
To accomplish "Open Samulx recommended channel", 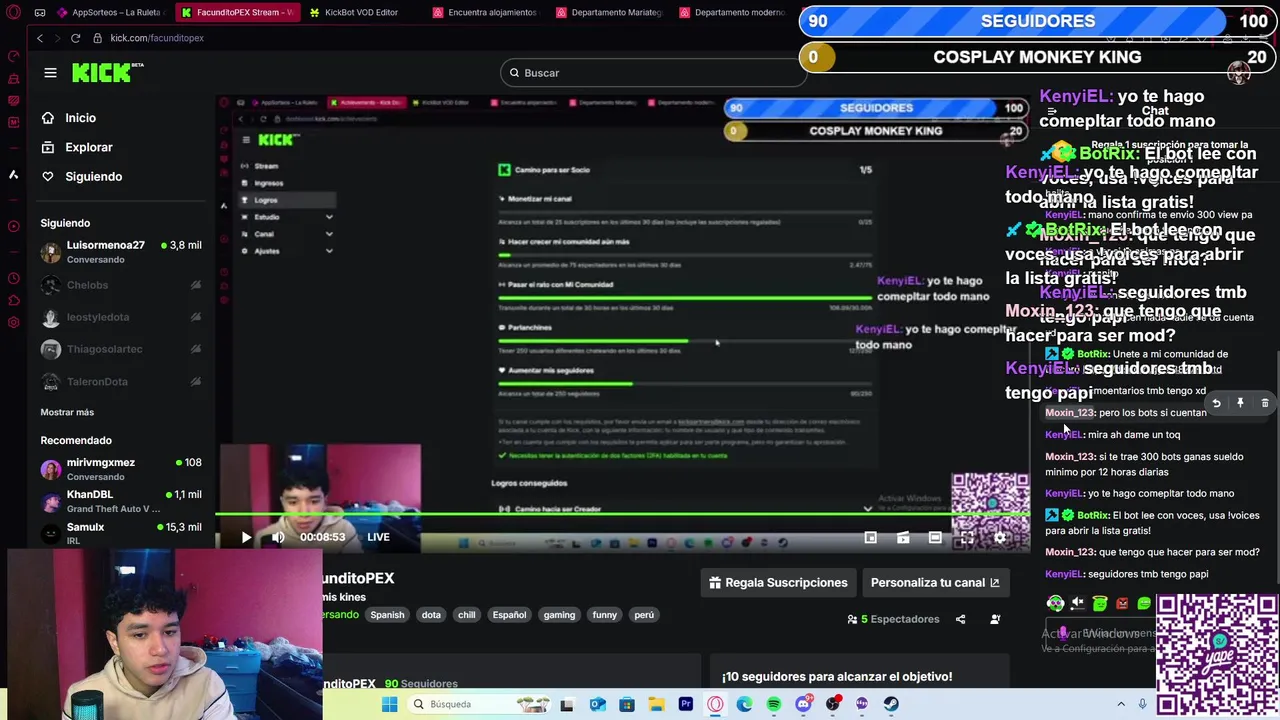I will 120,533.
